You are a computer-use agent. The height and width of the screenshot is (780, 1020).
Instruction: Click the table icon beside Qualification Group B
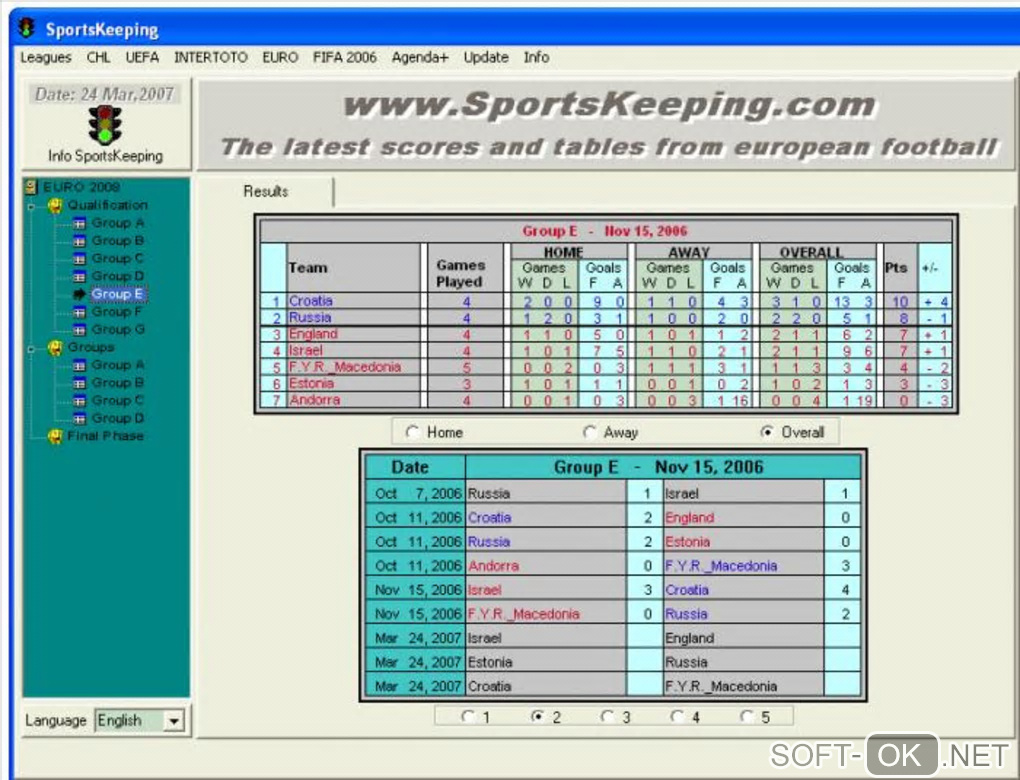[79, 241]
